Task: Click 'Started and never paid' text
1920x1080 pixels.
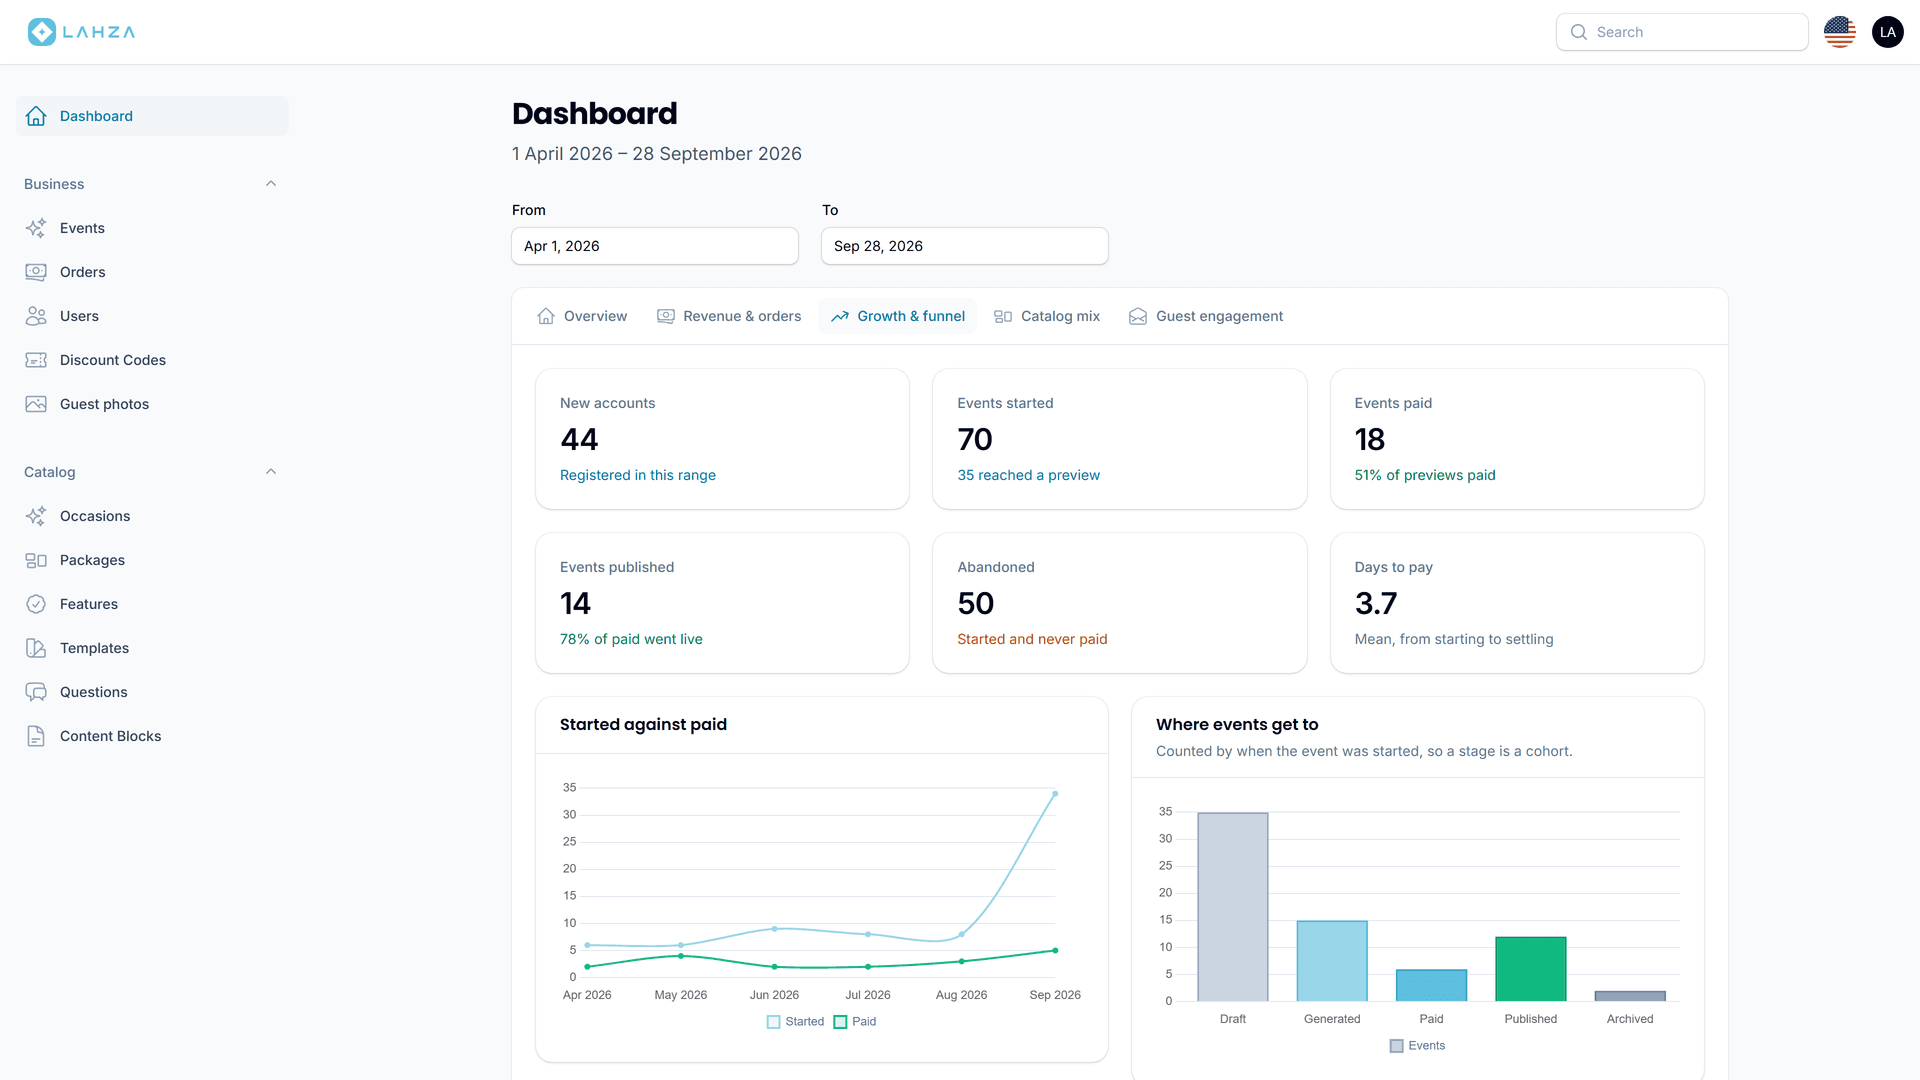Action: pos(1032,639)
